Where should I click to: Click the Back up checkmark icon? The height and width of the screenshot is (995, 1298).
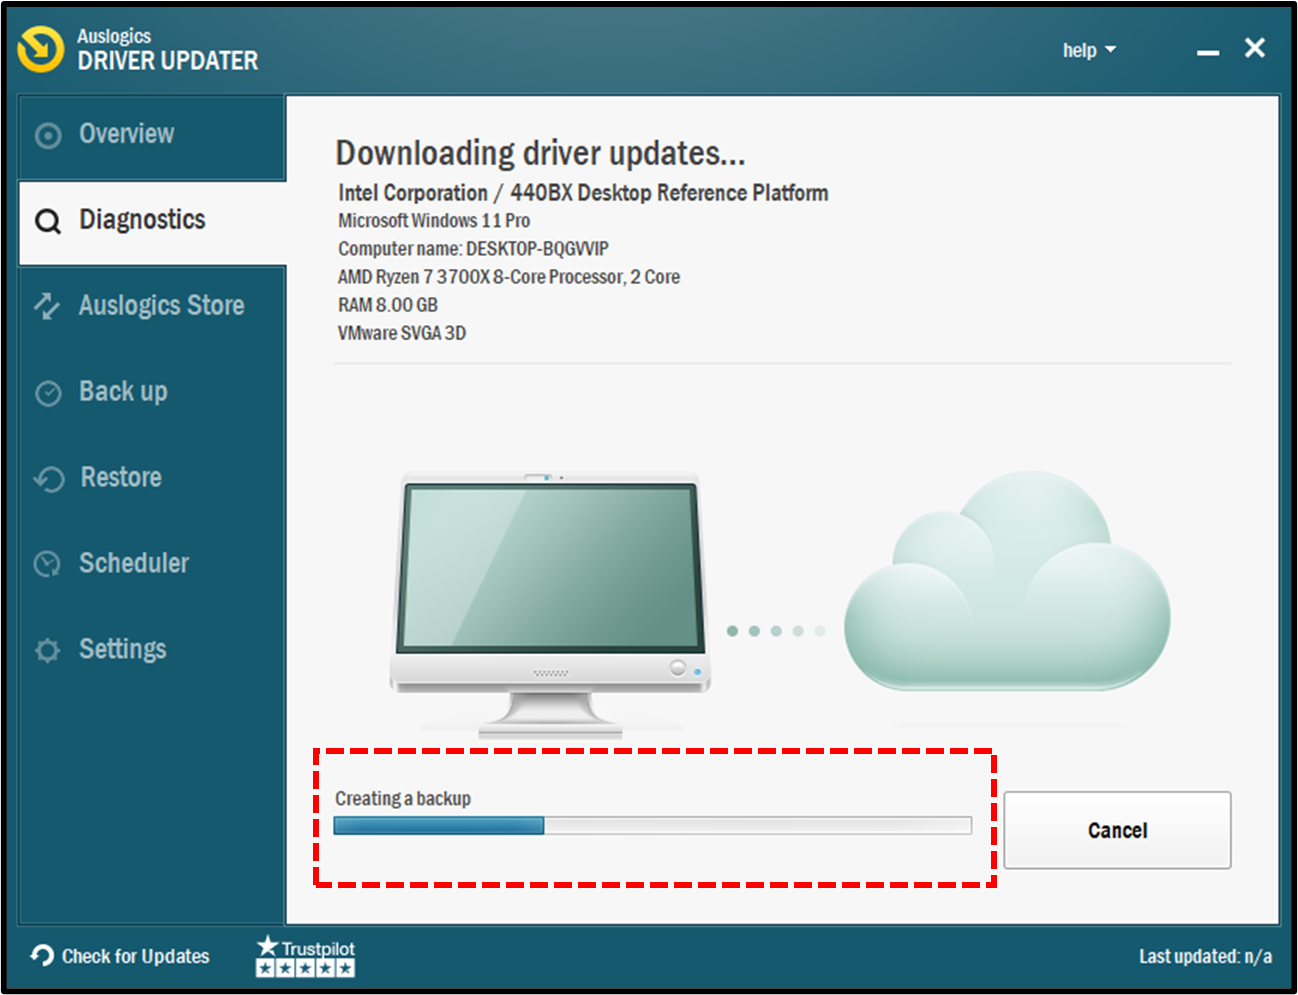pyautogui.click(x=48, y=393)
